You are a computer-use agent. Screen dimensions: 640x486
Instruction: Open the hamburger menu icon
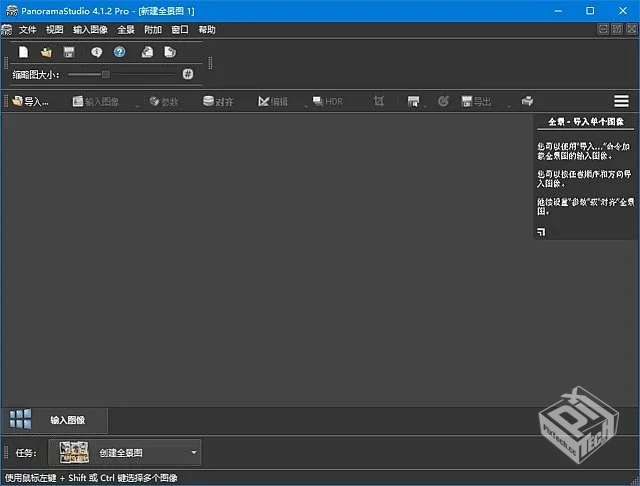click(621, 101)
